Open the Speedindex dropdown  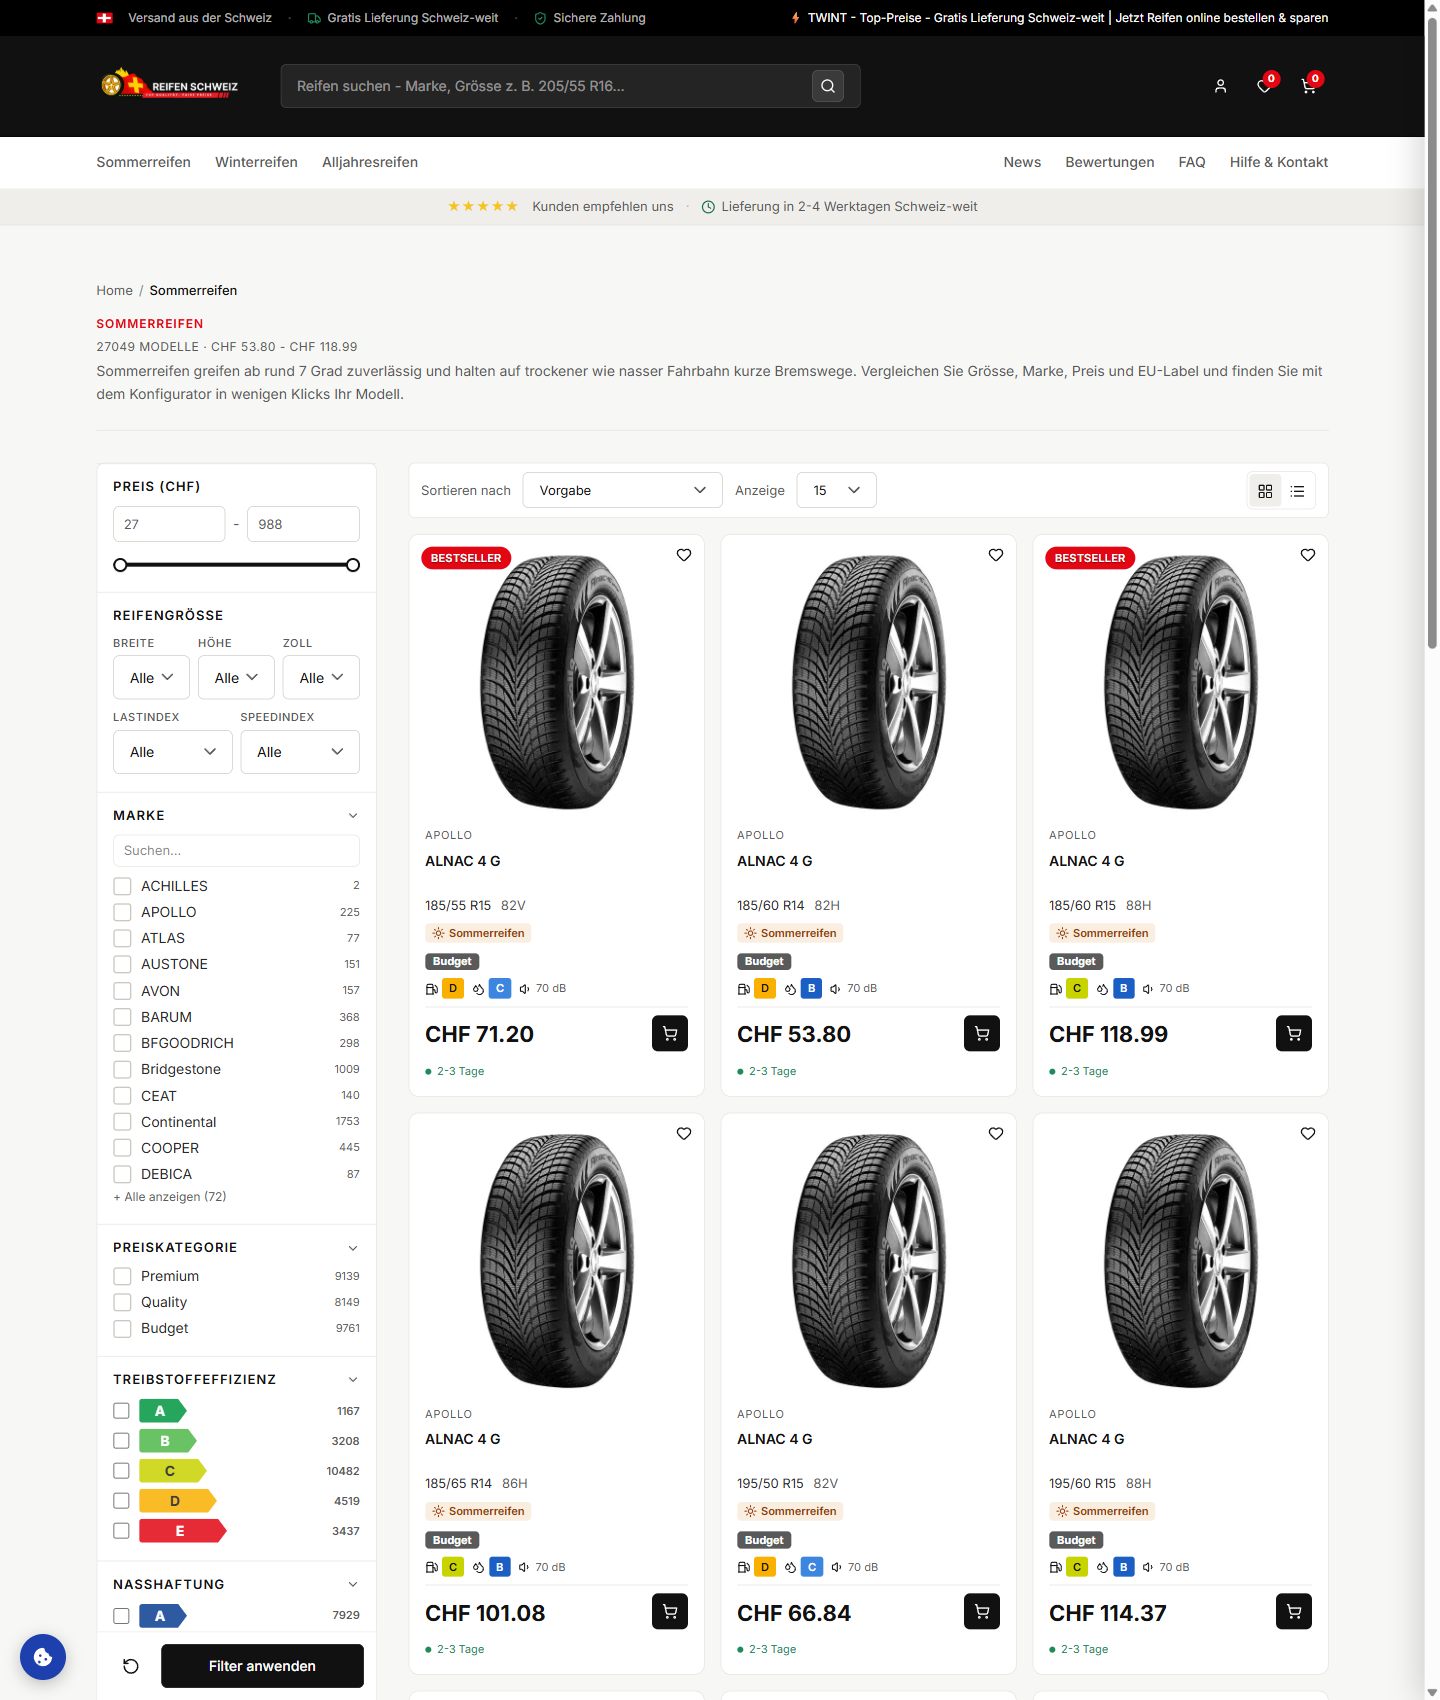(300, 752)
